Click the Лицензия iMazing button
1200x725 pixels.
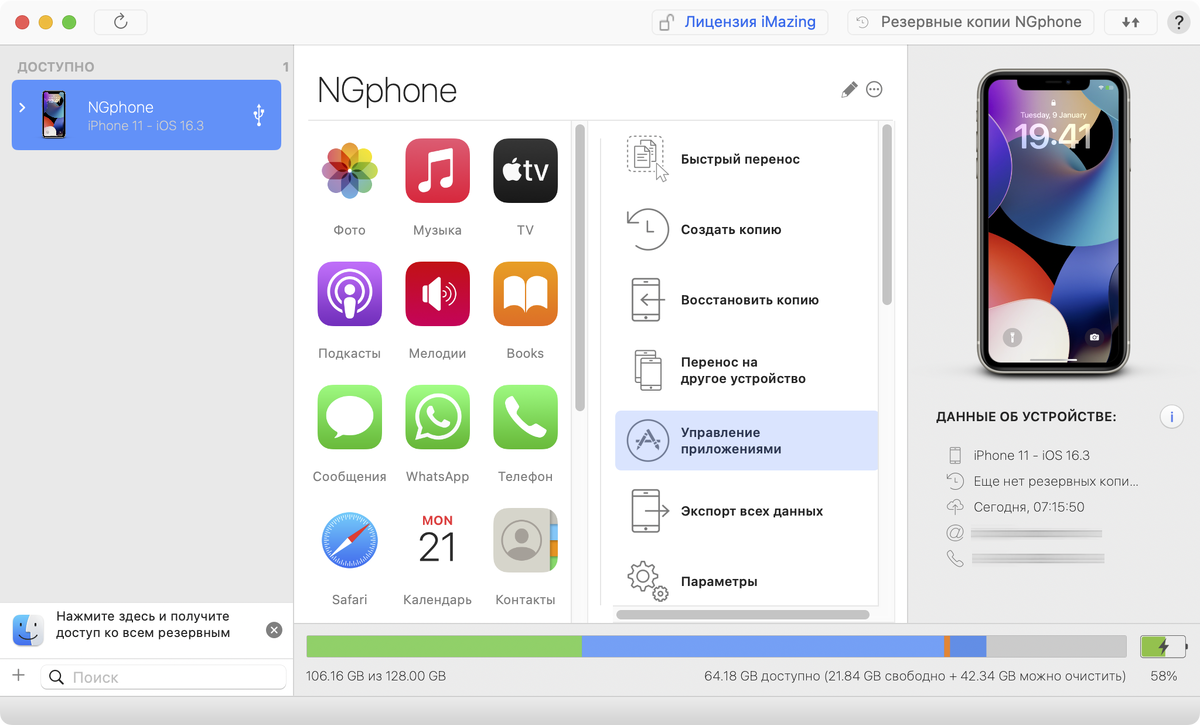(740, 22)
